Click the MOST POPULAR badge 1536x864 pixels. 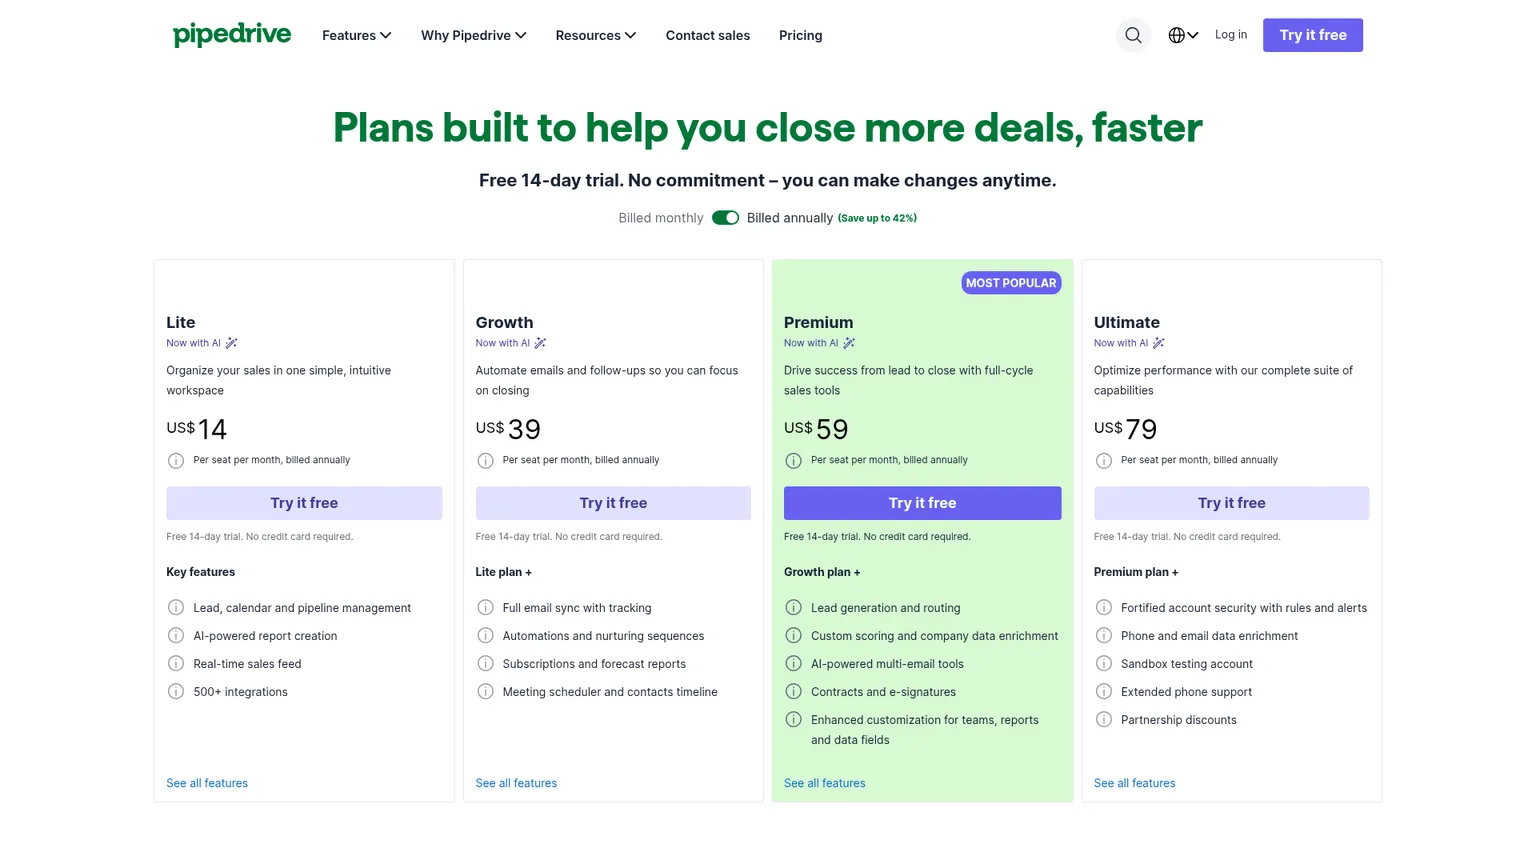click(x=1011, y=283)
